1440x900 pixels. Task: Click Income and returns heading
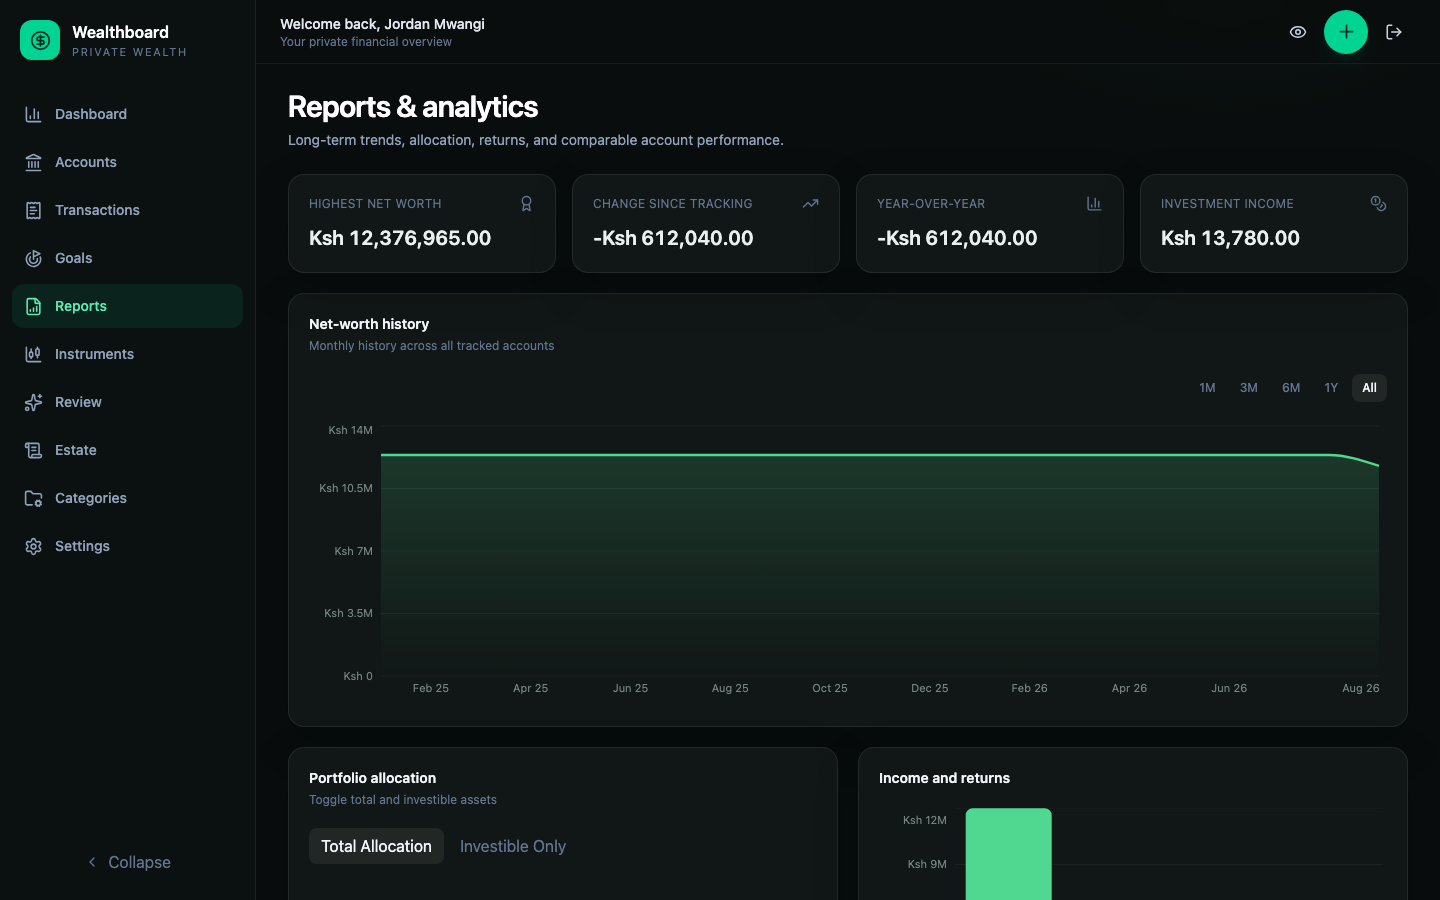pos(944,778)
